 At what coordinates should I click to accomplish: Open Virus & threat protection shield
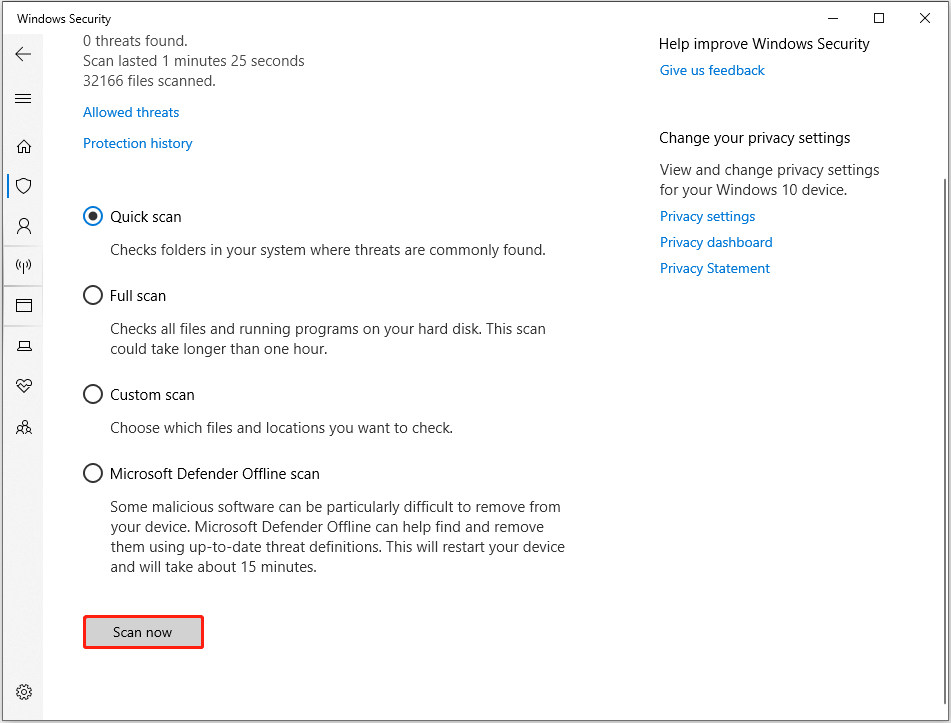tap(24, 186)
